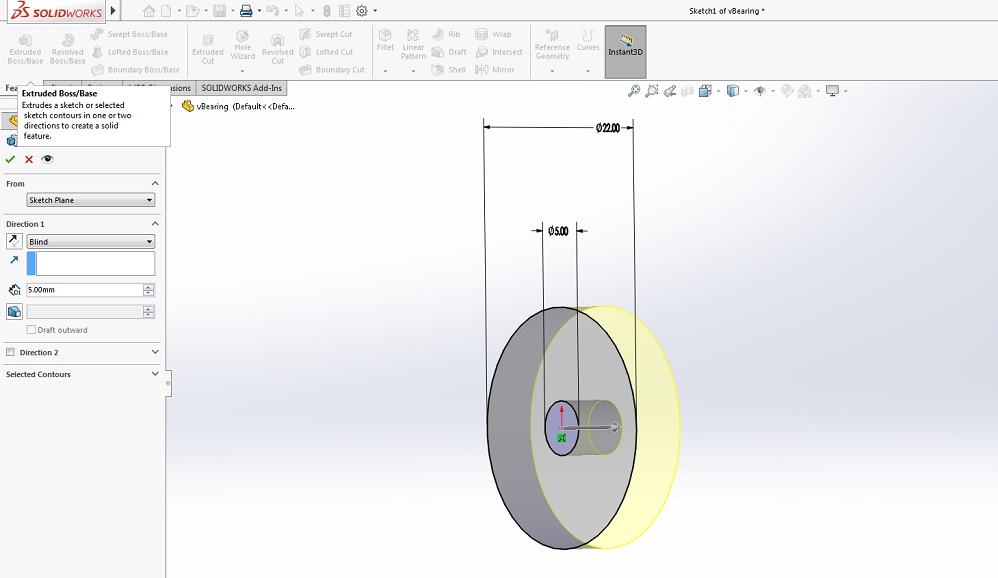Choose Boundary Boss/Base
The width and height of the screenshot is (998, 578).
coord(135,69)
